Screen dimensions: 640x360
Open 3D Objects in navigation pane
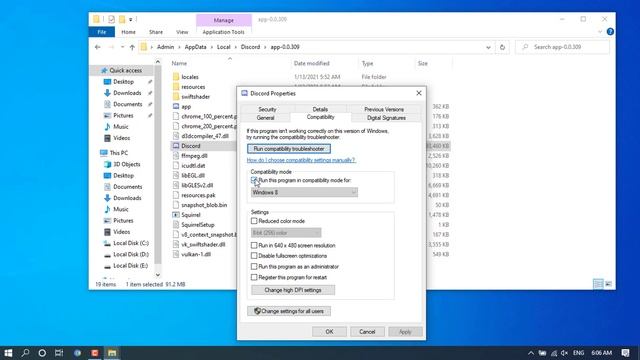coord(126,164)
